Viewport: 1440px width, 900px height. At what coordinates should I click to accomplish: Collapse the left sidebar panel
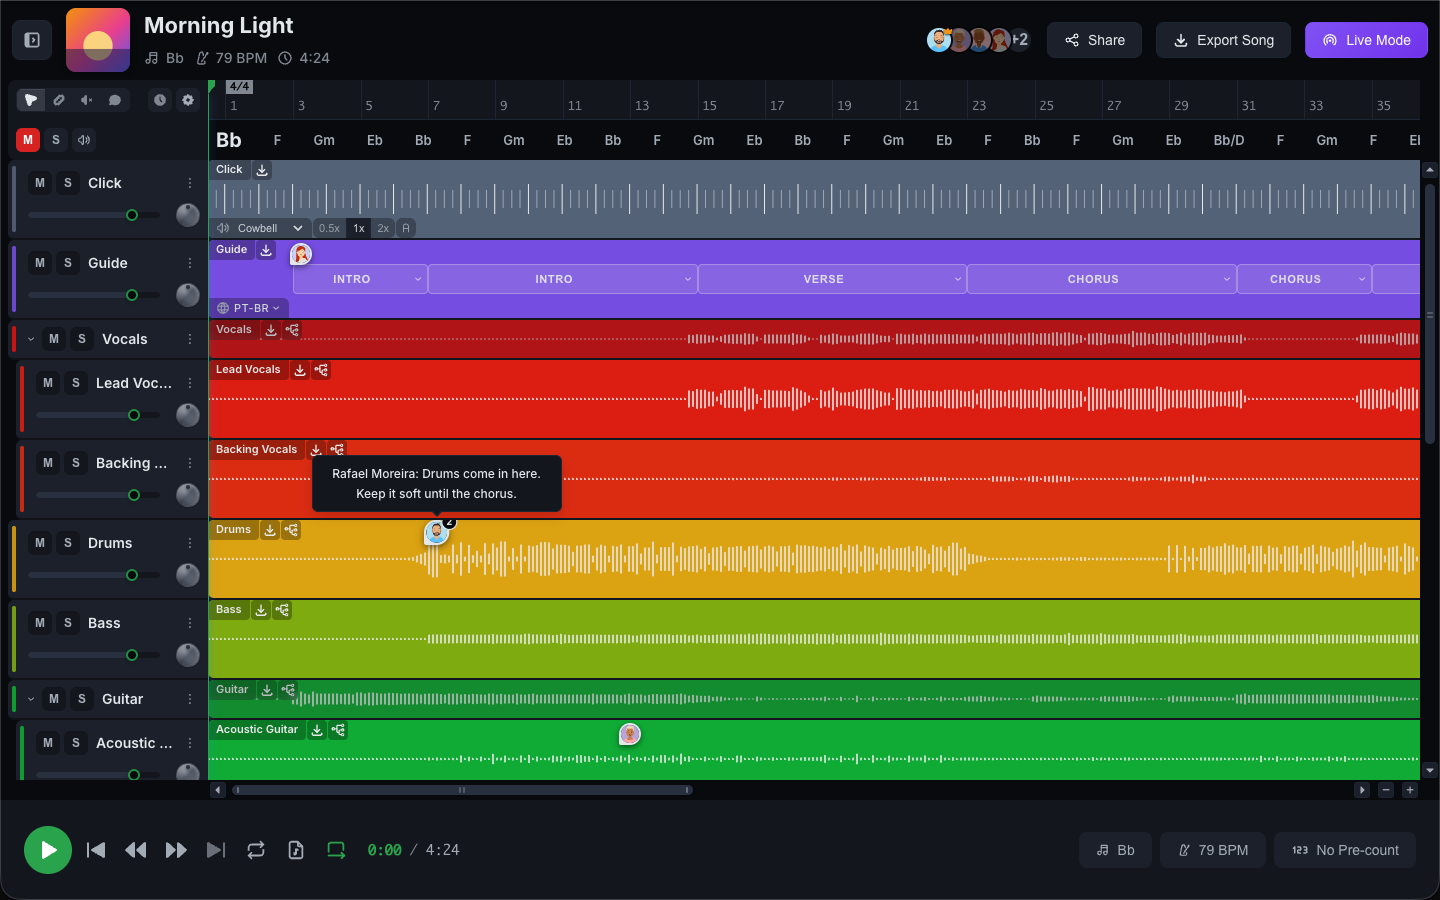coord(32,40)
